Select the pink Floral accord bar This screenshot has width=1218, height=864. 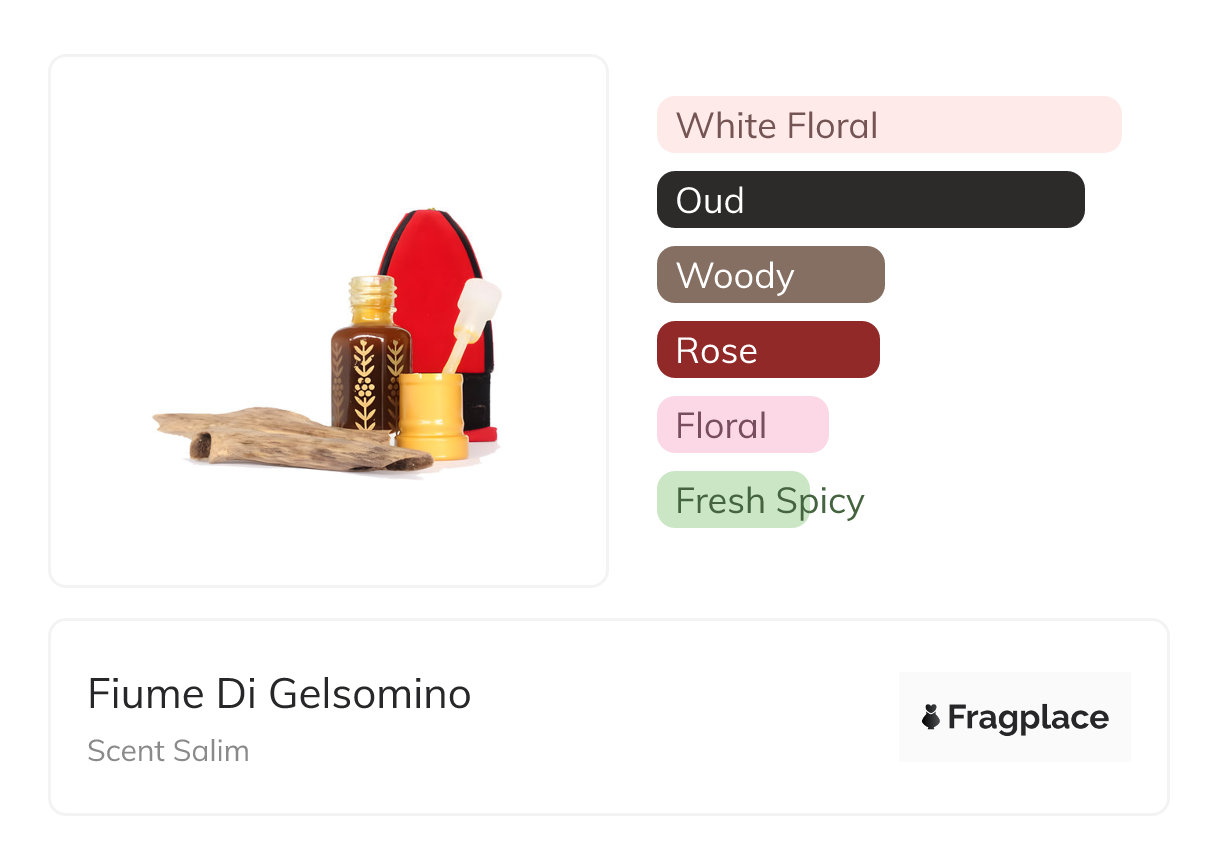tap(742, 425)
